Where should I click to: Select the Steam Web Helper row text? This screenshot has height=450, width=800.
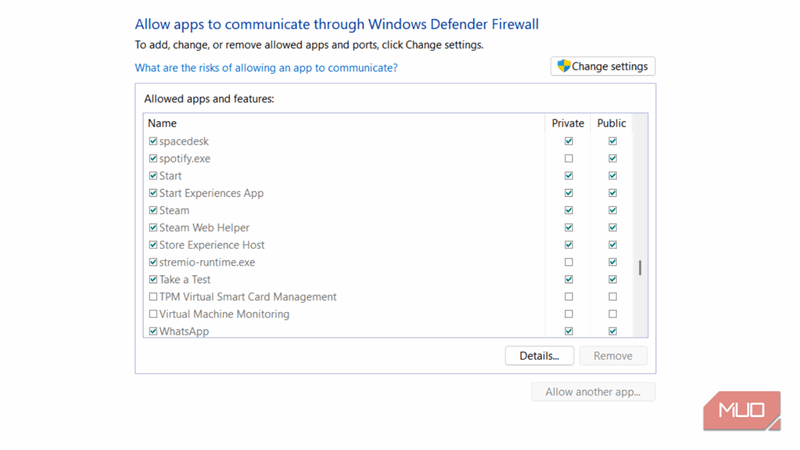point(204,228)
